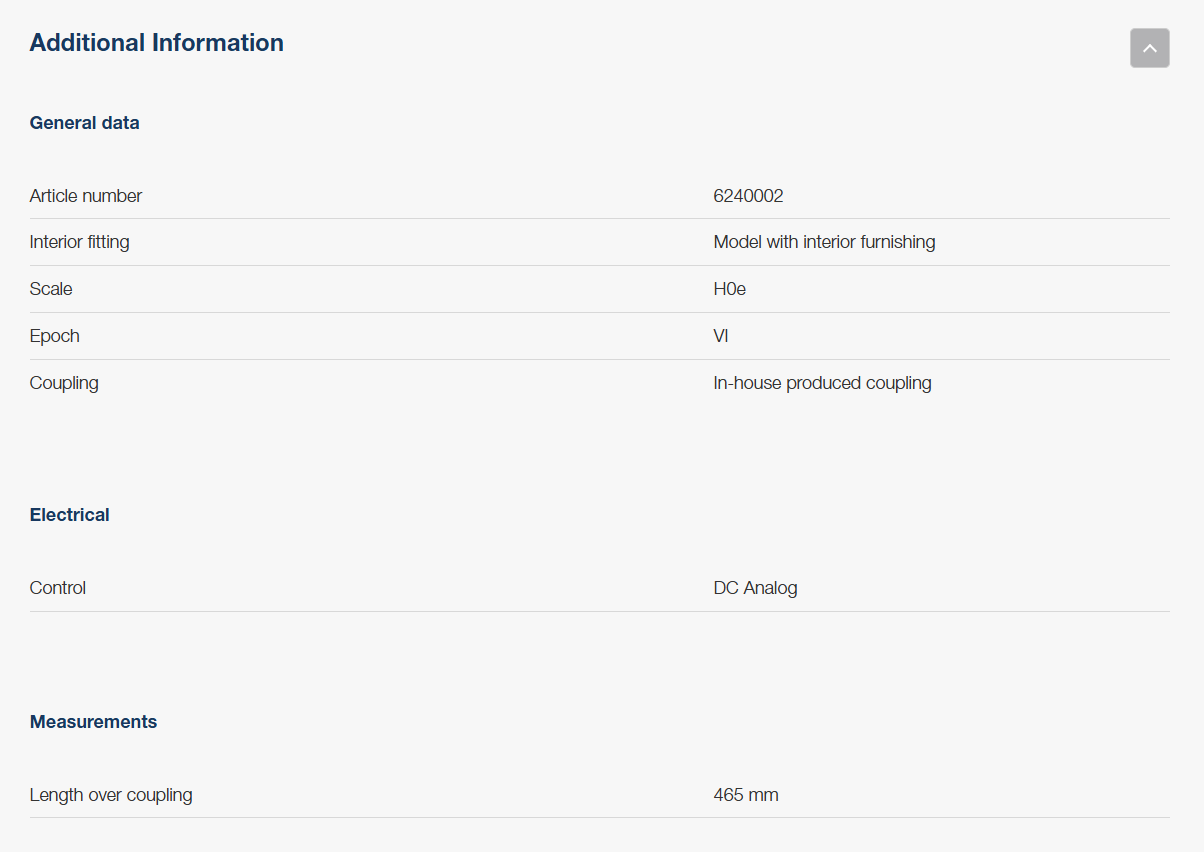The width and height of the screenshot is (1204, 852).
Task: Click the H0e scale value
Action: click(x=729, y=289)
